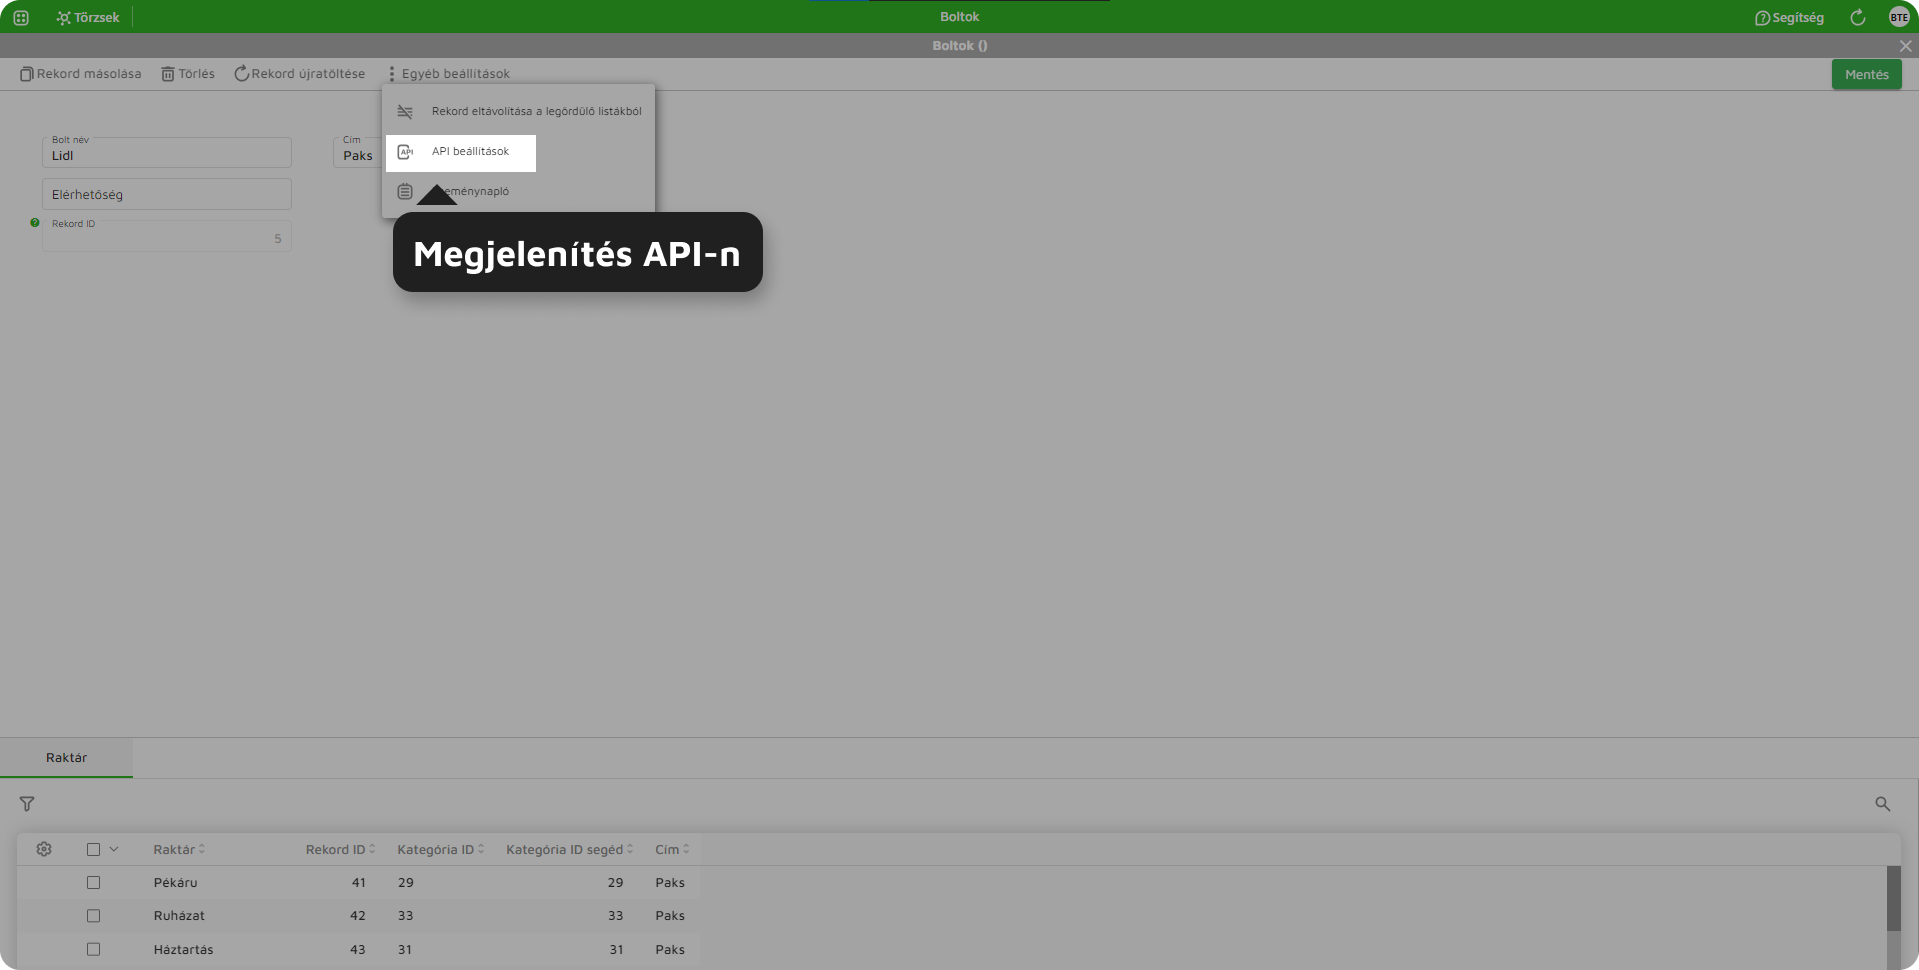Viewport: 1919px width, 970px height.
Task: Click the API icon in dropdown menu
Action: pyautogui.click(x=405, y=152)
